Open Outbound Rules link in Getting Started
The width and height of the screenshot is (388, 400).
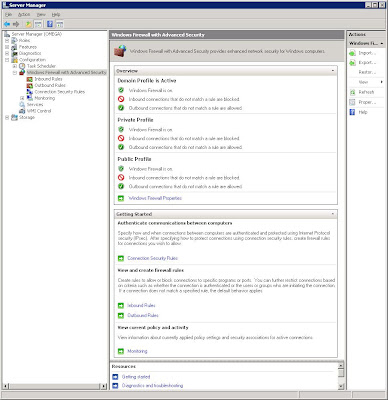(143, 315)
